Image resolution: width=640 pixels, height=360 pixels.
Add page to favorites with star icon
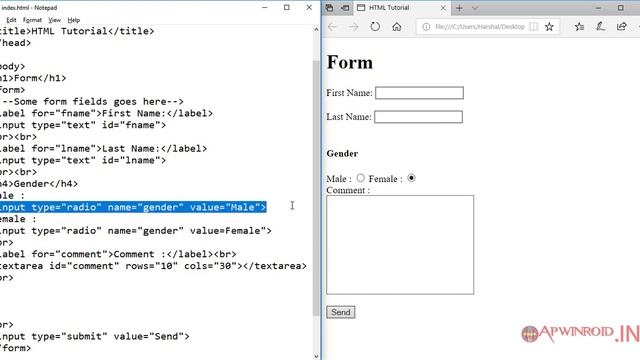pyautogui.click(x=549, y=27)
